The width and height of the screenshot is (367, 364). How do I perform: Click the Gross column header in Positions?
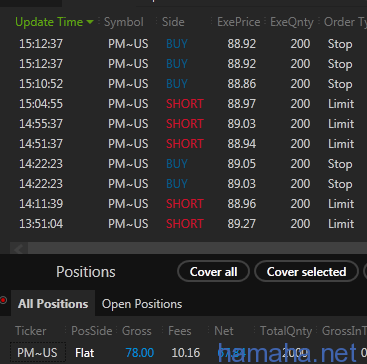point(137,331)
